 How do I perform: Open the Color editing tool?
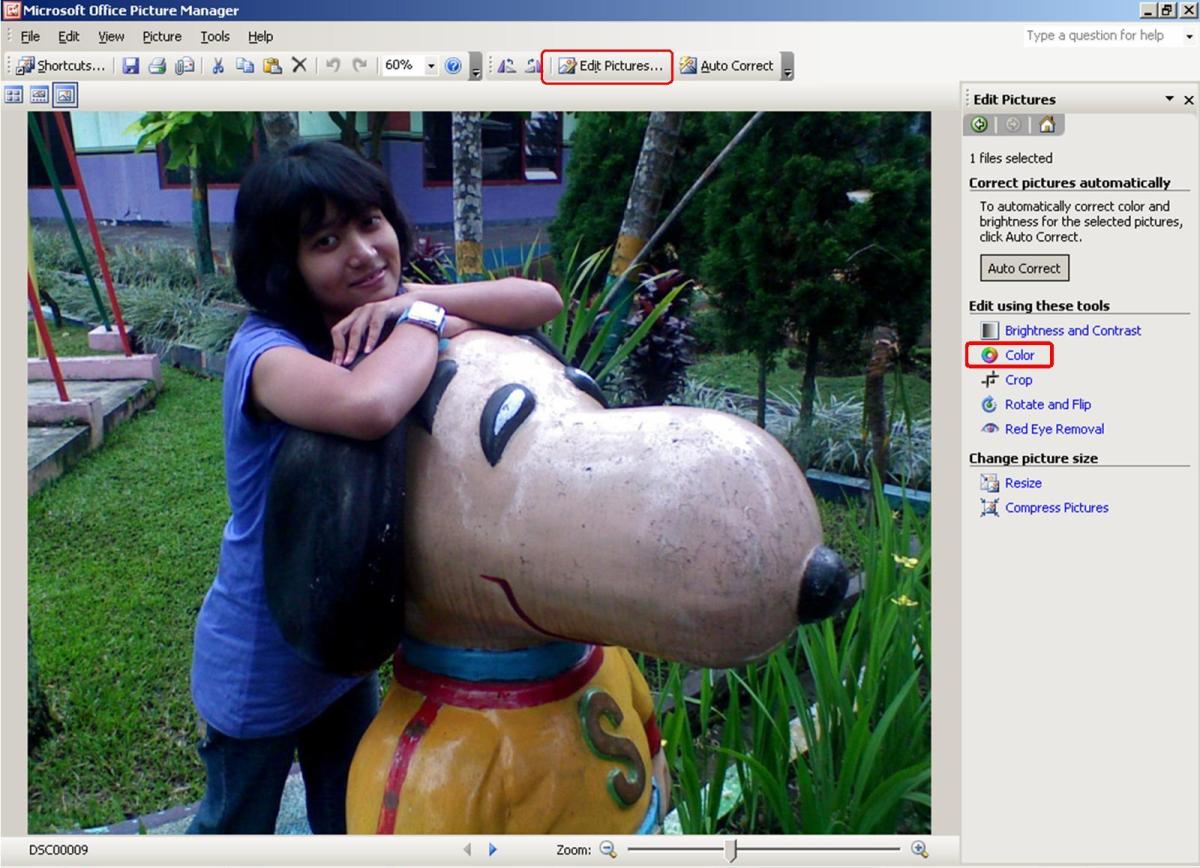1019,355
